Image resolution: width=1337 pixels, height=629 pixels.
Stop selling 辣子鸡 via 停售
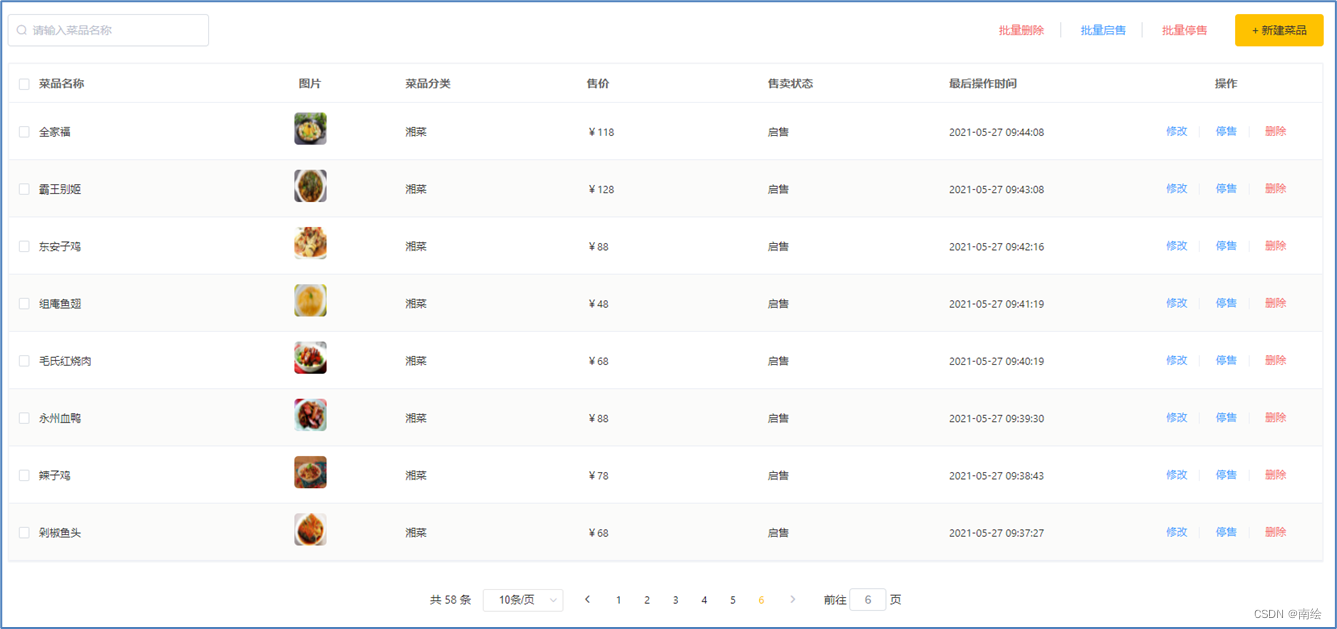(x=1226, y=474)
